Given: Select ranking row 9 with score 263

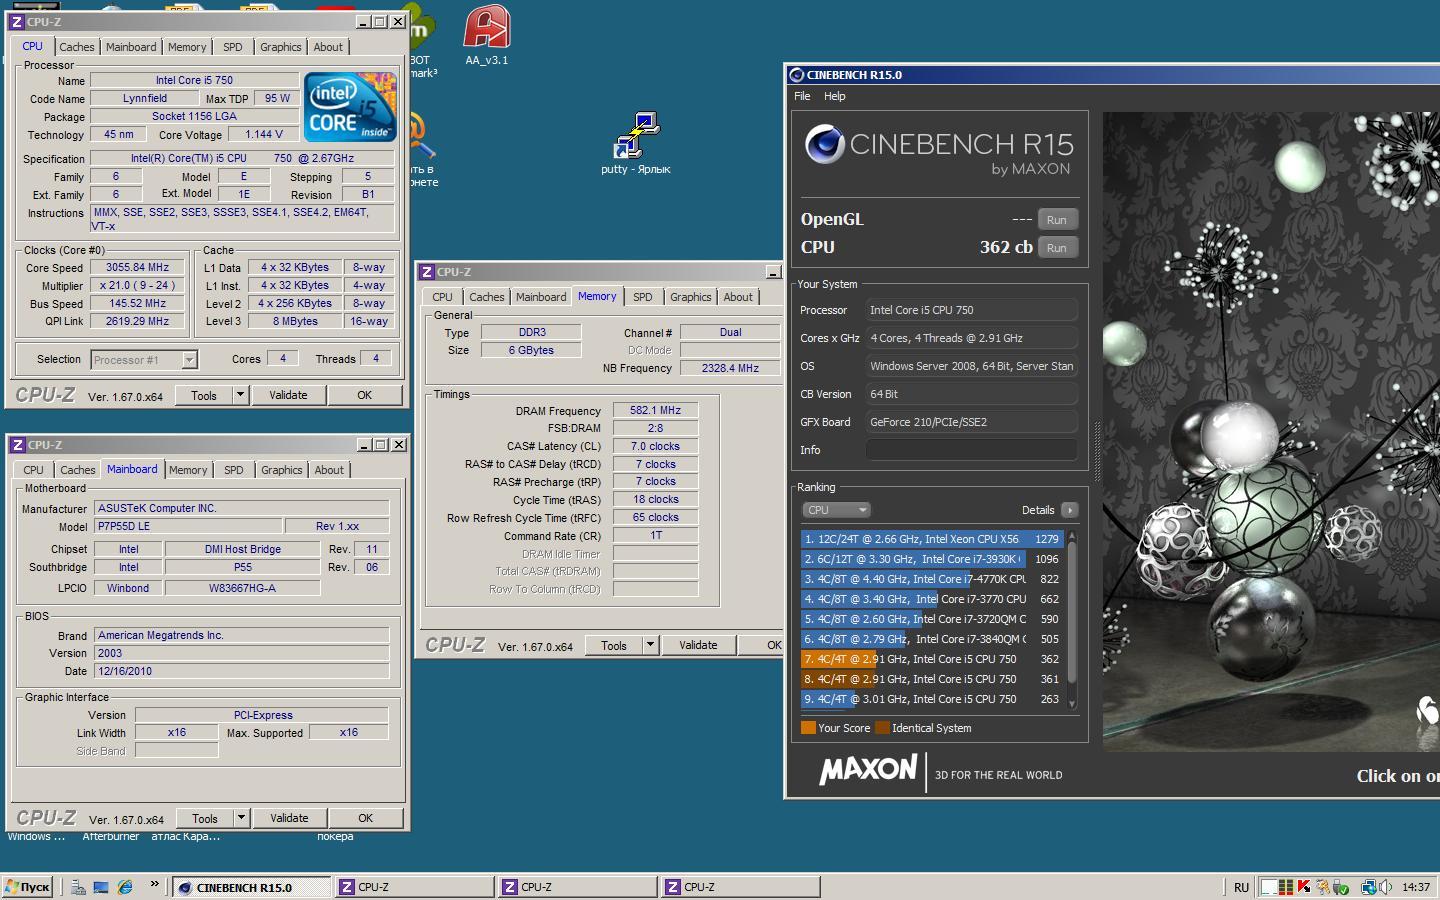Looking at the screenshot, I should 933,699.
